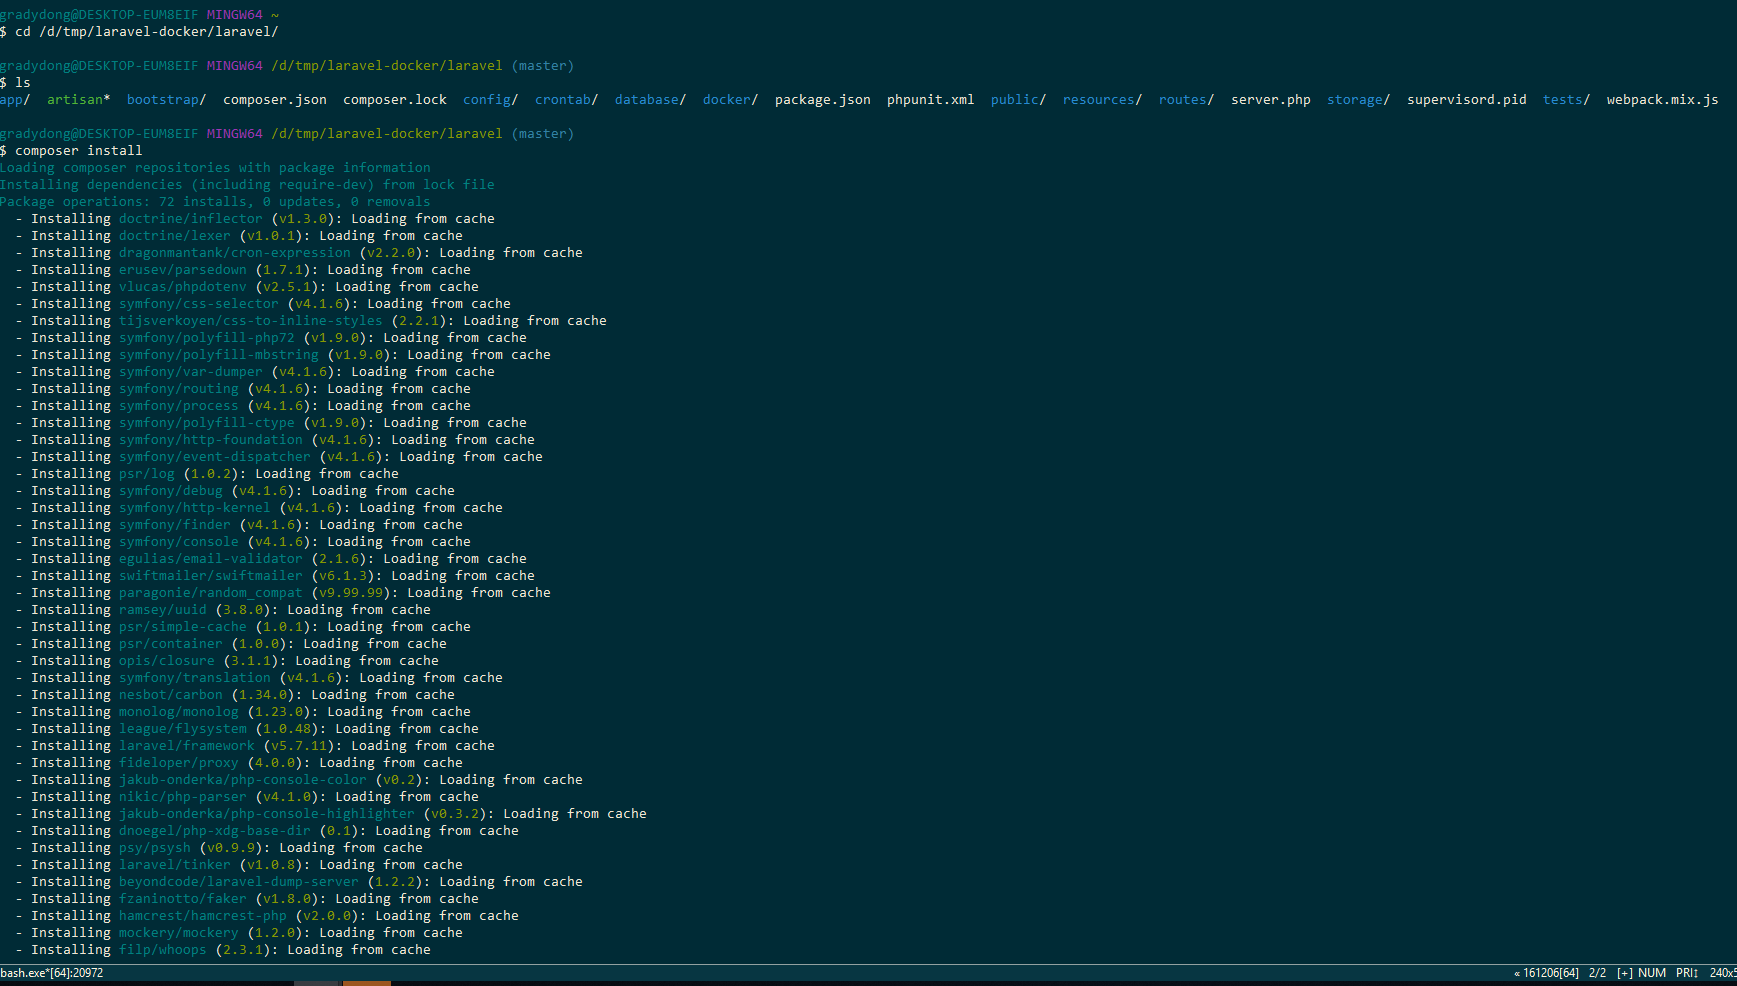Screen dimensions: 1737x986
Task: Click the bootstrap/ directory name
Action: pyautogui.click(x=167, y=100)
